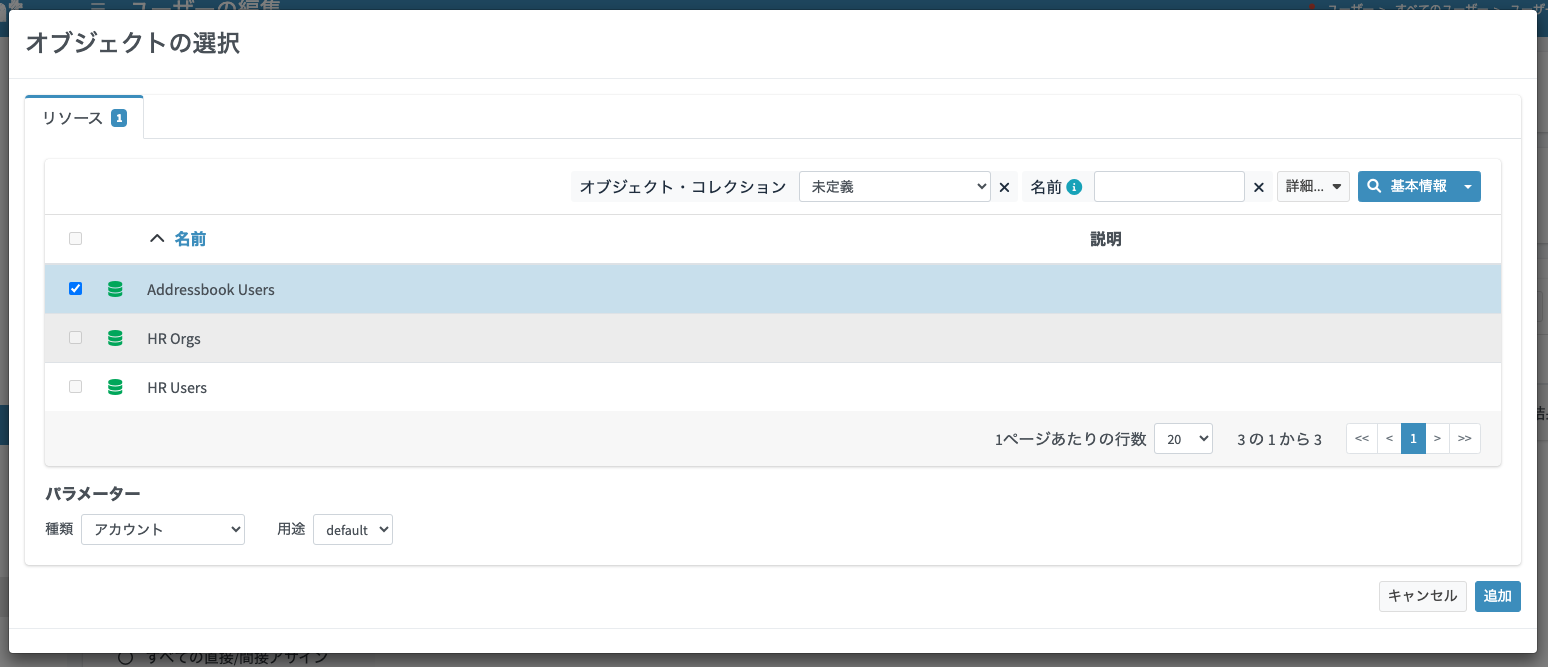Screen dimensions: 1548x667
Task: Open the 基本情報 search dropdown arrow
Action: point(1468,186)
